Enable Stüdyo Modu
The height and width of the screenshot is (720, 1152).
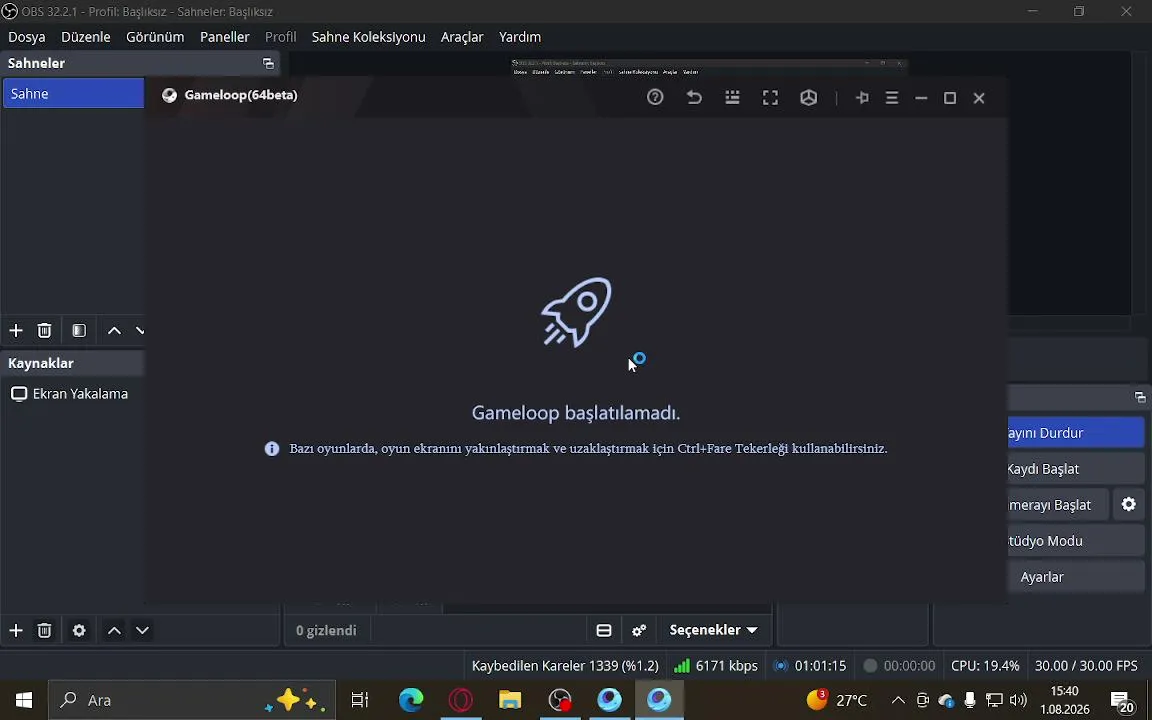1076,541
